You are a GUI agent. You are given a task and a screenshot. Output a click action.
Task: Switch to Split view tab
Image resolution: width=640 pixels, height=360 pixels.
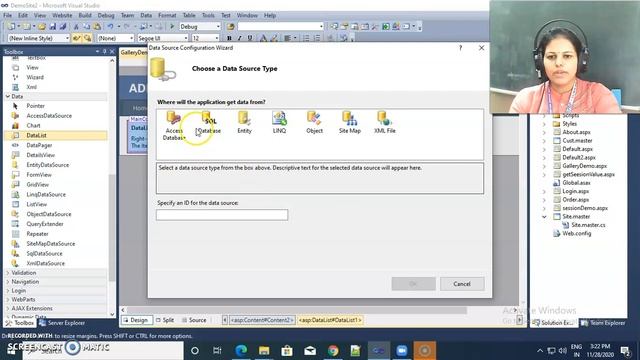165,320
